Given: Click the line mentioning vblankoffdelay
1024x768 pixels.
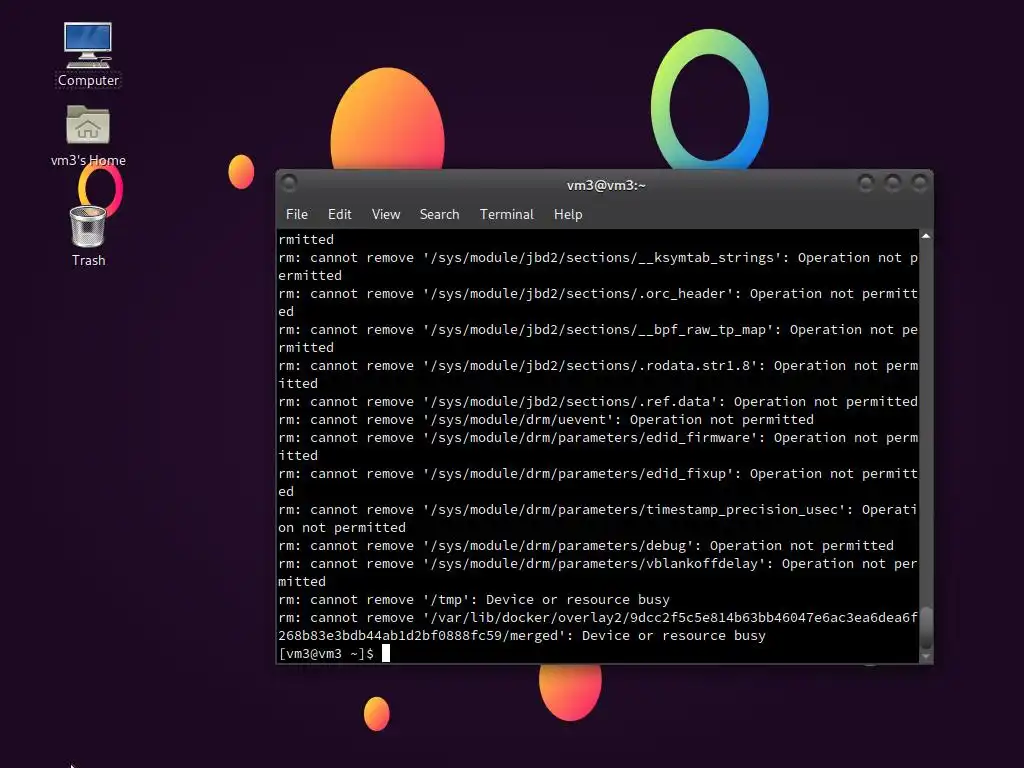Looking at the screenshot, I should pos(598,572).
